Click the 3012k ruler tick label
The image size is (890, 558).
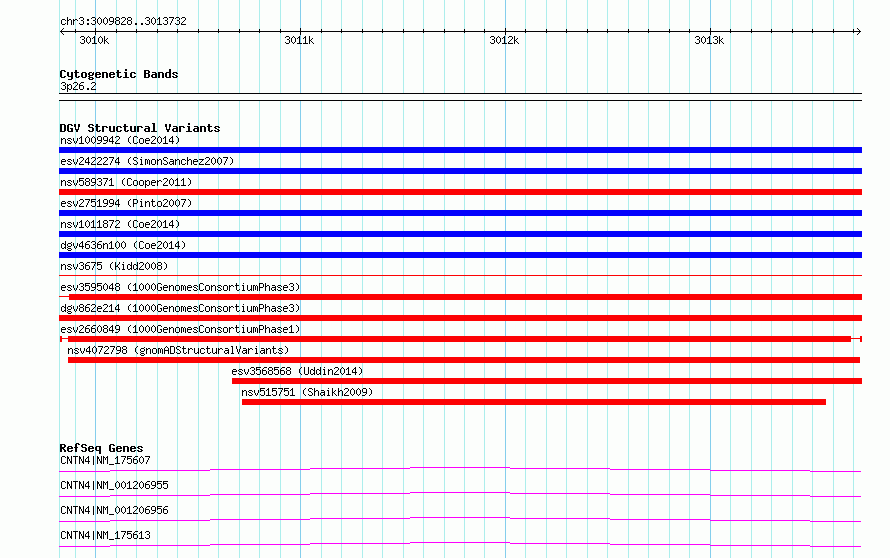pos(504,40)
